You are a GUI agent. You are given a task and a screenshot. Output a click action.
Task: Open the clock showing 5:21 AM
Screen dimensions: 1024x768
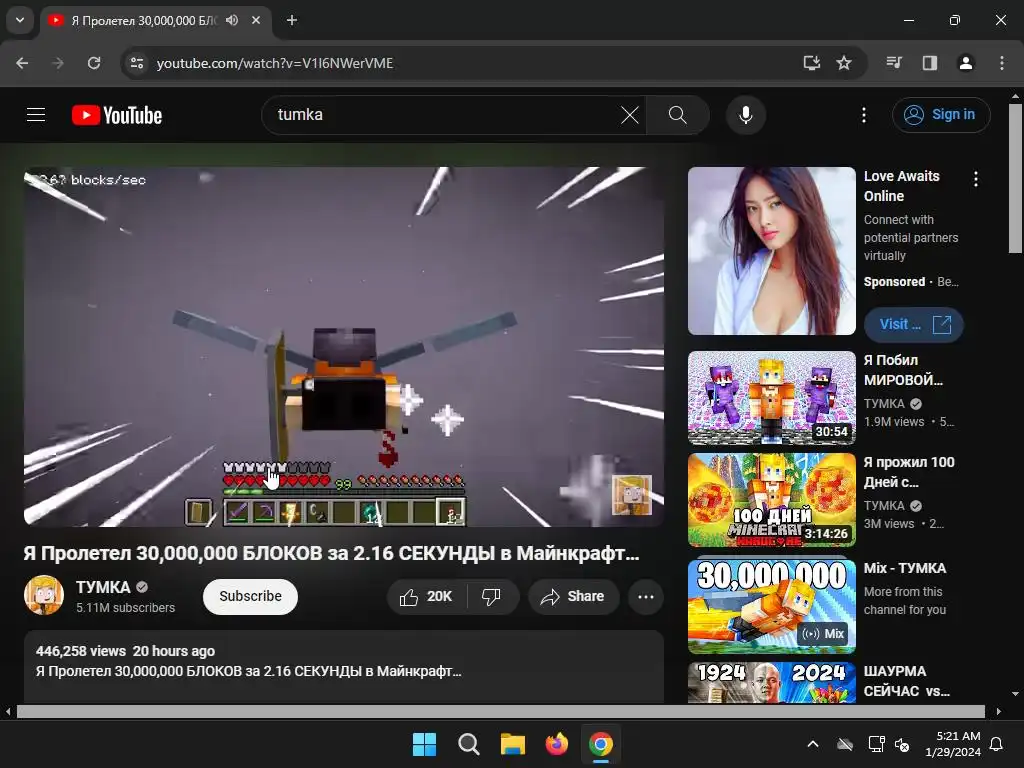pos(953,744)
